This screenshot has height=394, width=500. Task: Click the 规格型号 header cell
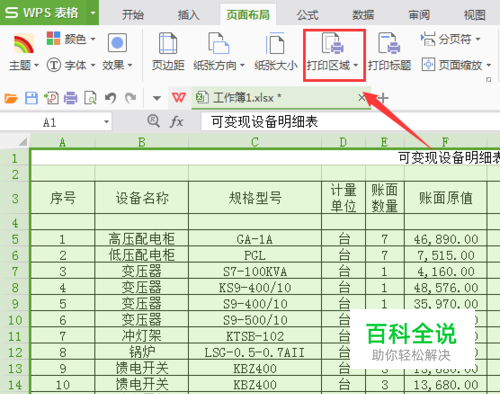coord(255,198)
